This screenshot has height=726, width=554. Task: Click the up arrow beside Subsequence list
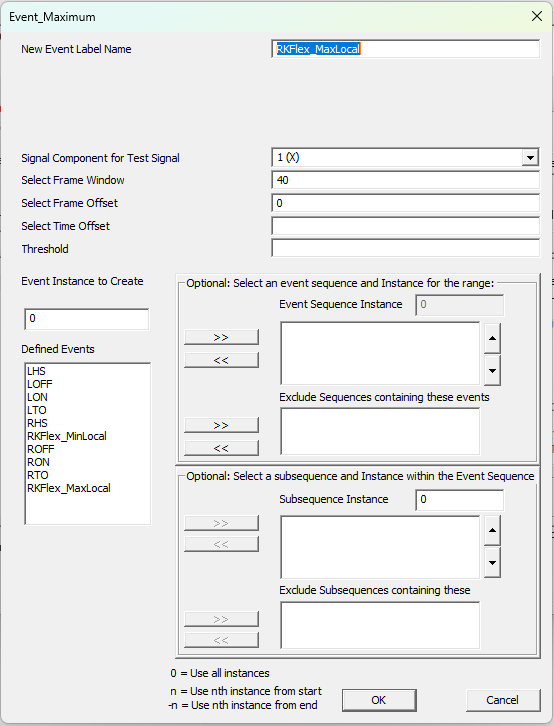pos(492,530)
